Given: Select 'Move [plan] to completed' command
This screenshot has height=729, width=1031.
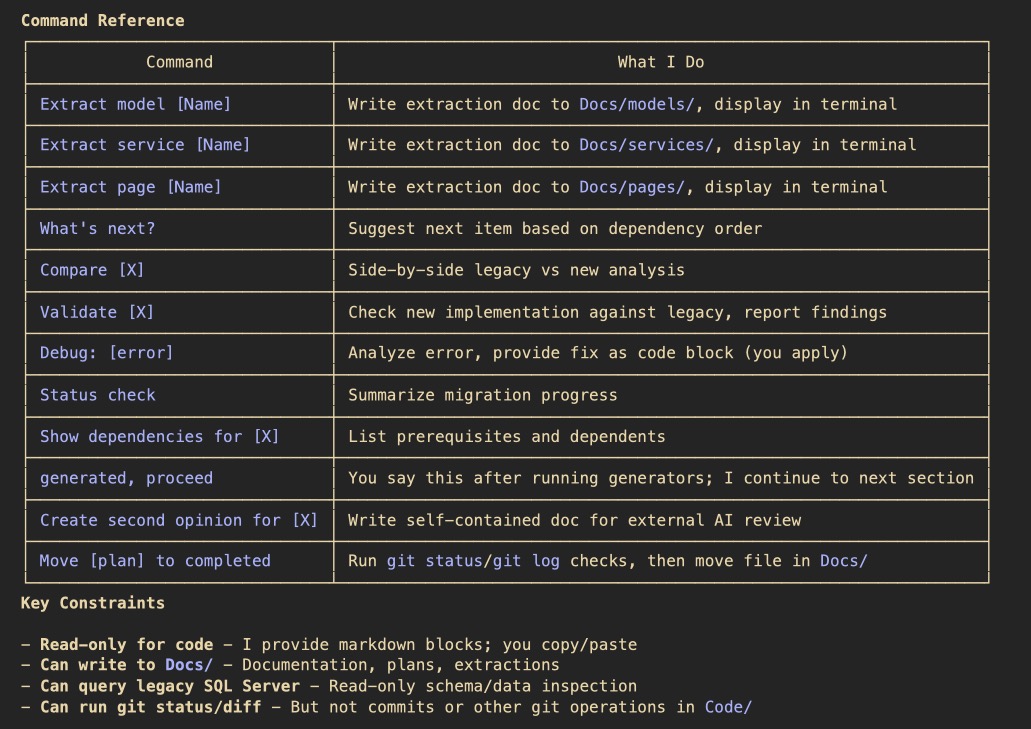Looking at the screenshot, I should (155, 561).
